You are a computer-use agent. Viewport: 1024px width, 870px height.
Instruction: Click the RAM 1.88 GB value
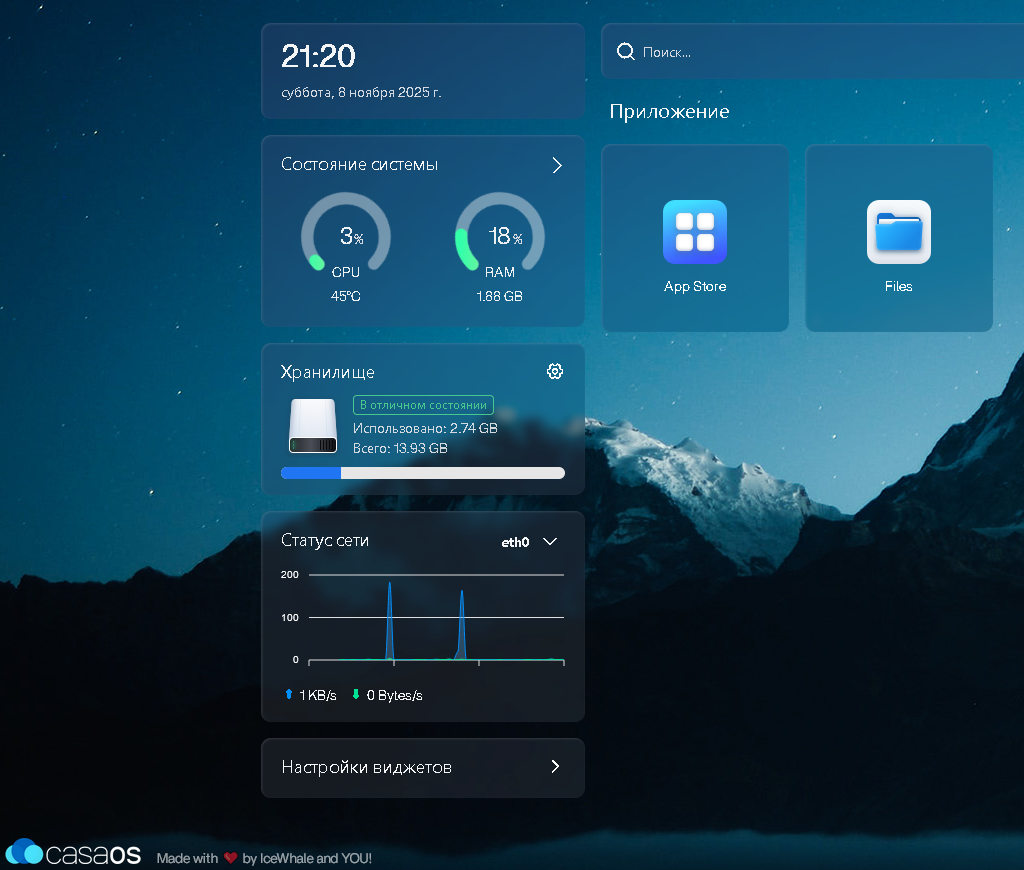(500, 296)
